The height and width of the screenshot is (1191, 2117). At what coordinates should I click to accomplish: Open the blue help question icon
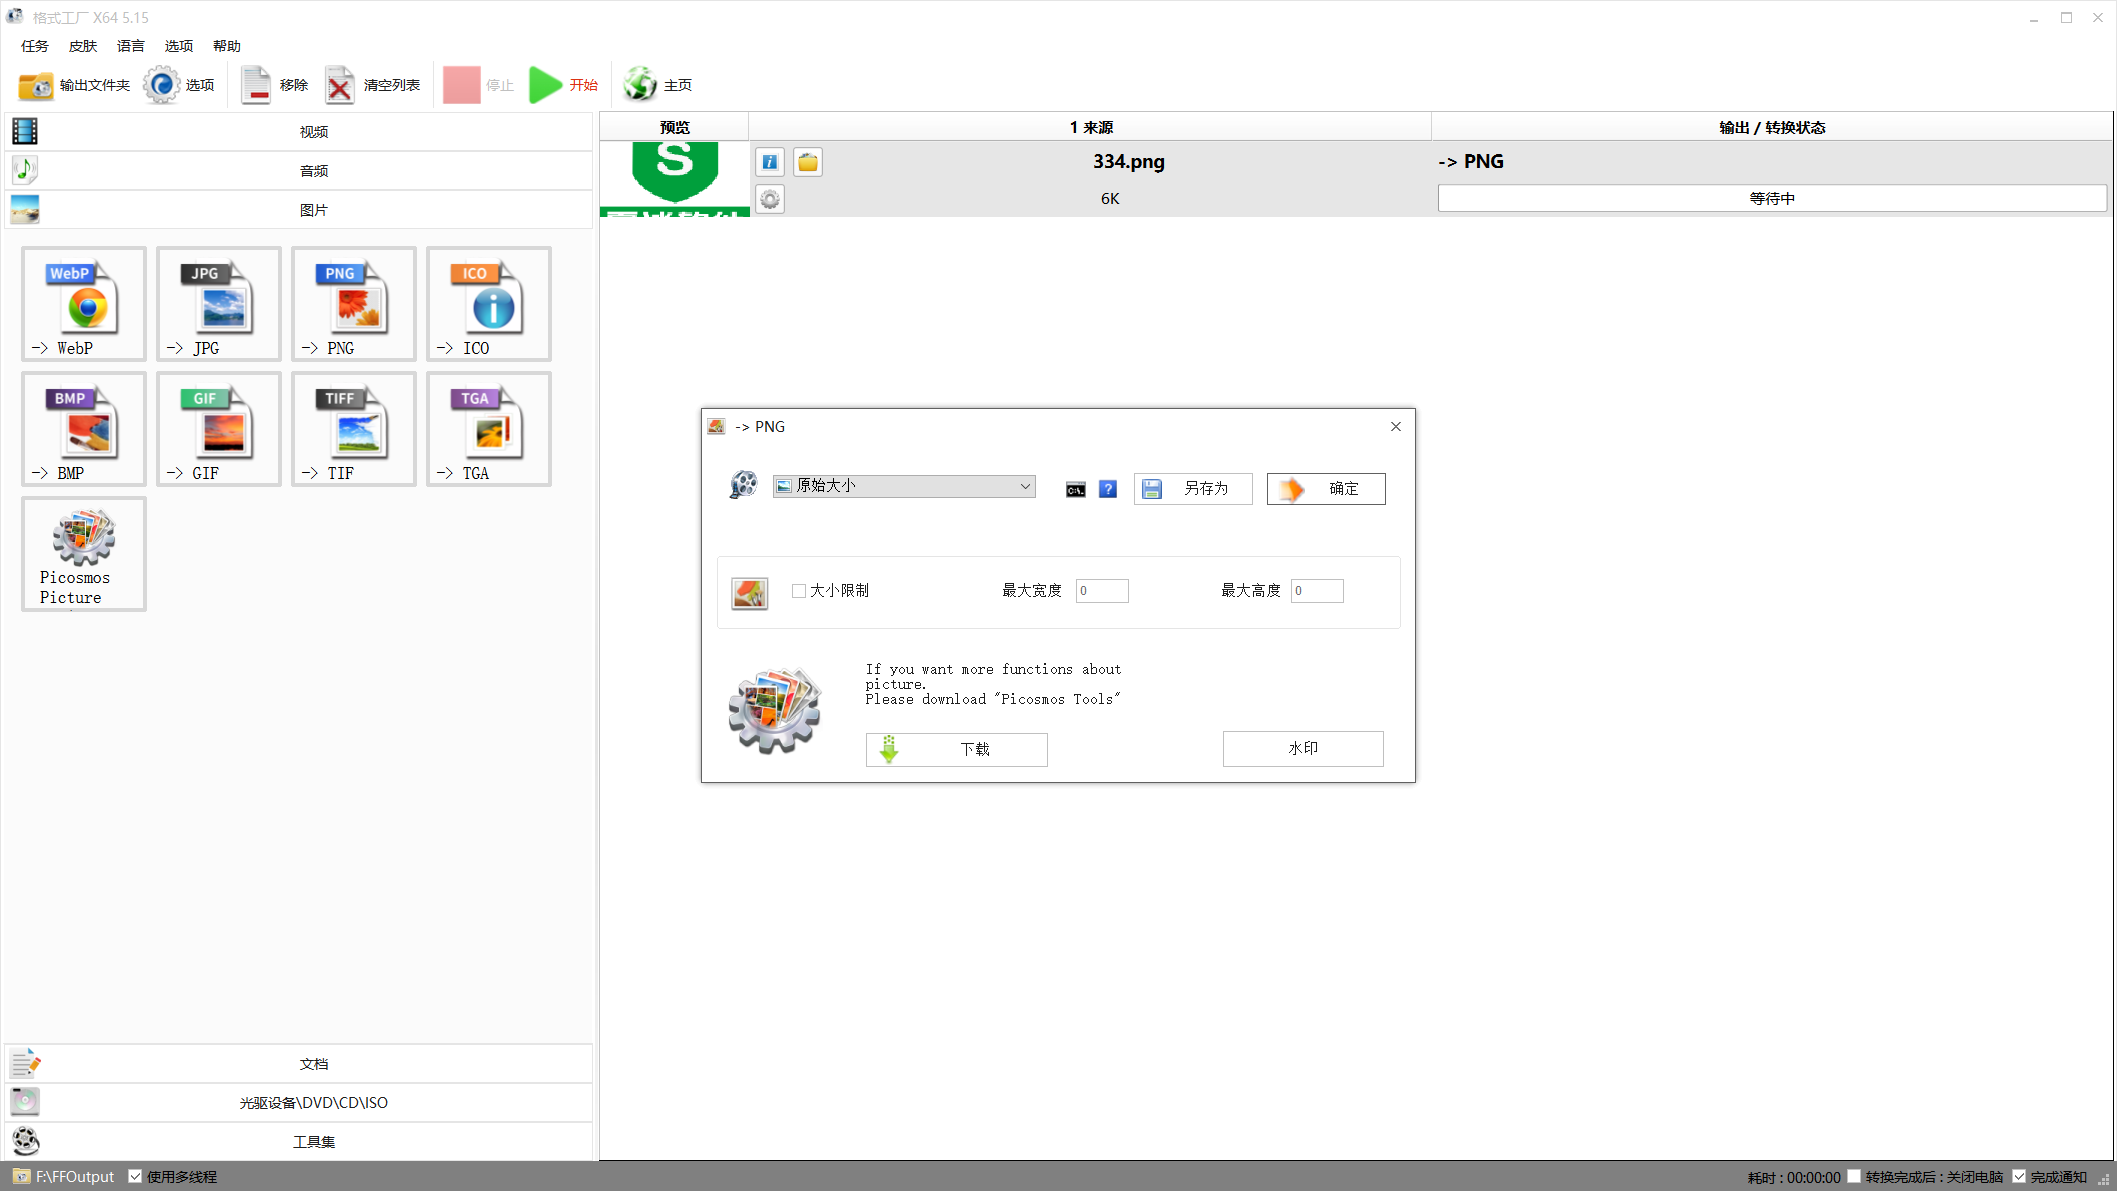point(1108,489)
